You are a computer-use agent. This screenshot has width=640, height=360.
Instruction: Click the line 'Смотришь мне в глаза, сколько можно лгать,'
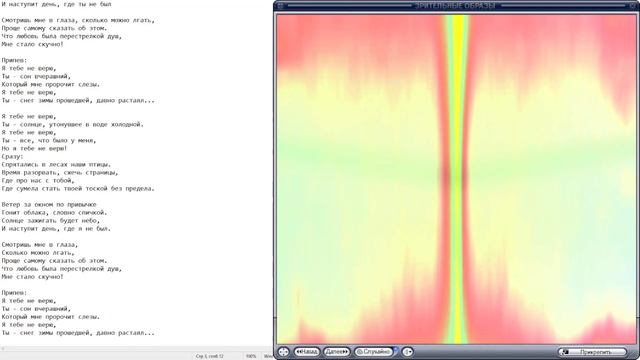[78, 20]
